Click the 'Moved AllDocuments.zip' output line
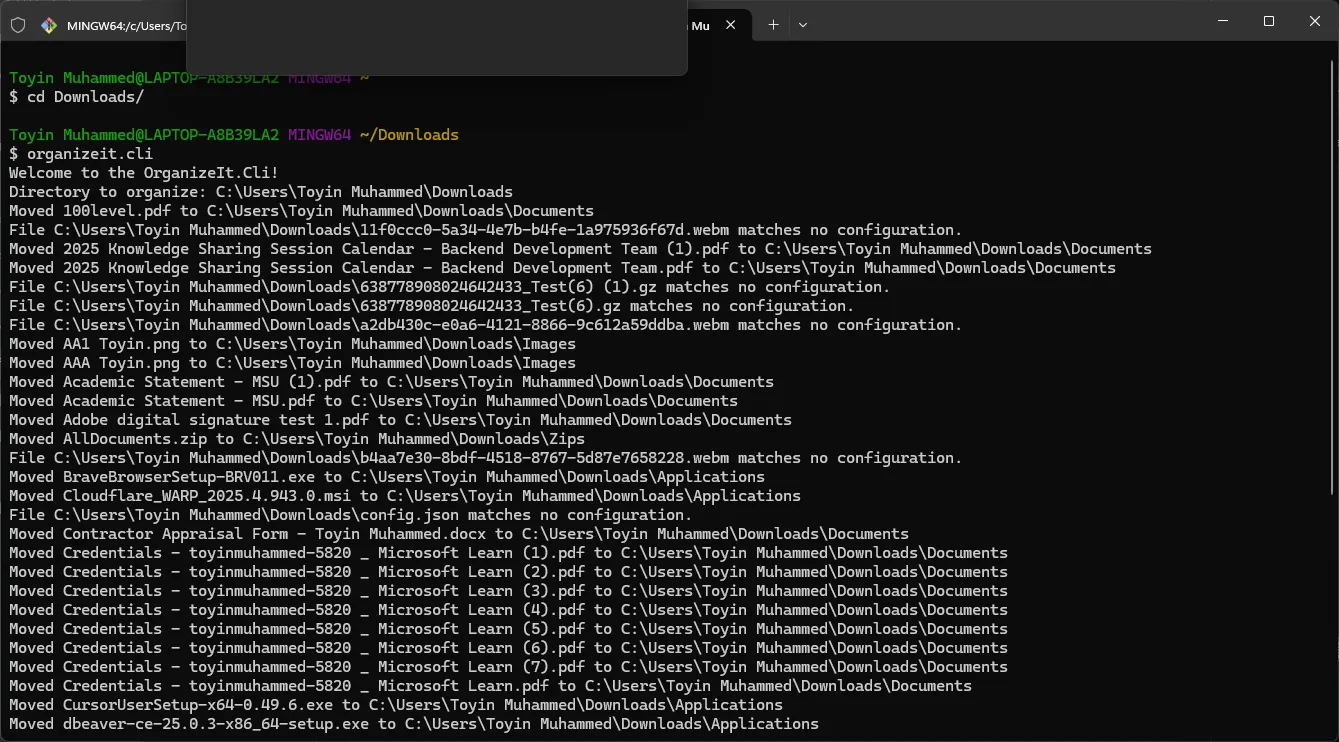This screenshot has width=1339, height=742. click(x=297, y=439)
